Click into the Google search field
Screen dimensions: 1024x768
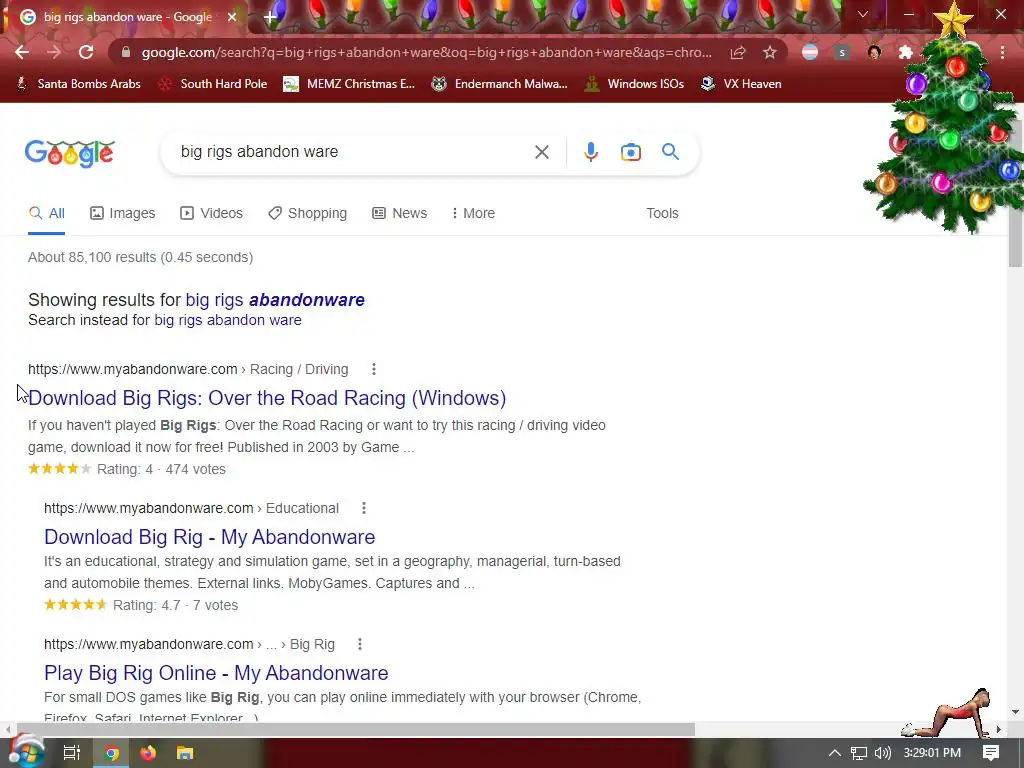(353, 152)
